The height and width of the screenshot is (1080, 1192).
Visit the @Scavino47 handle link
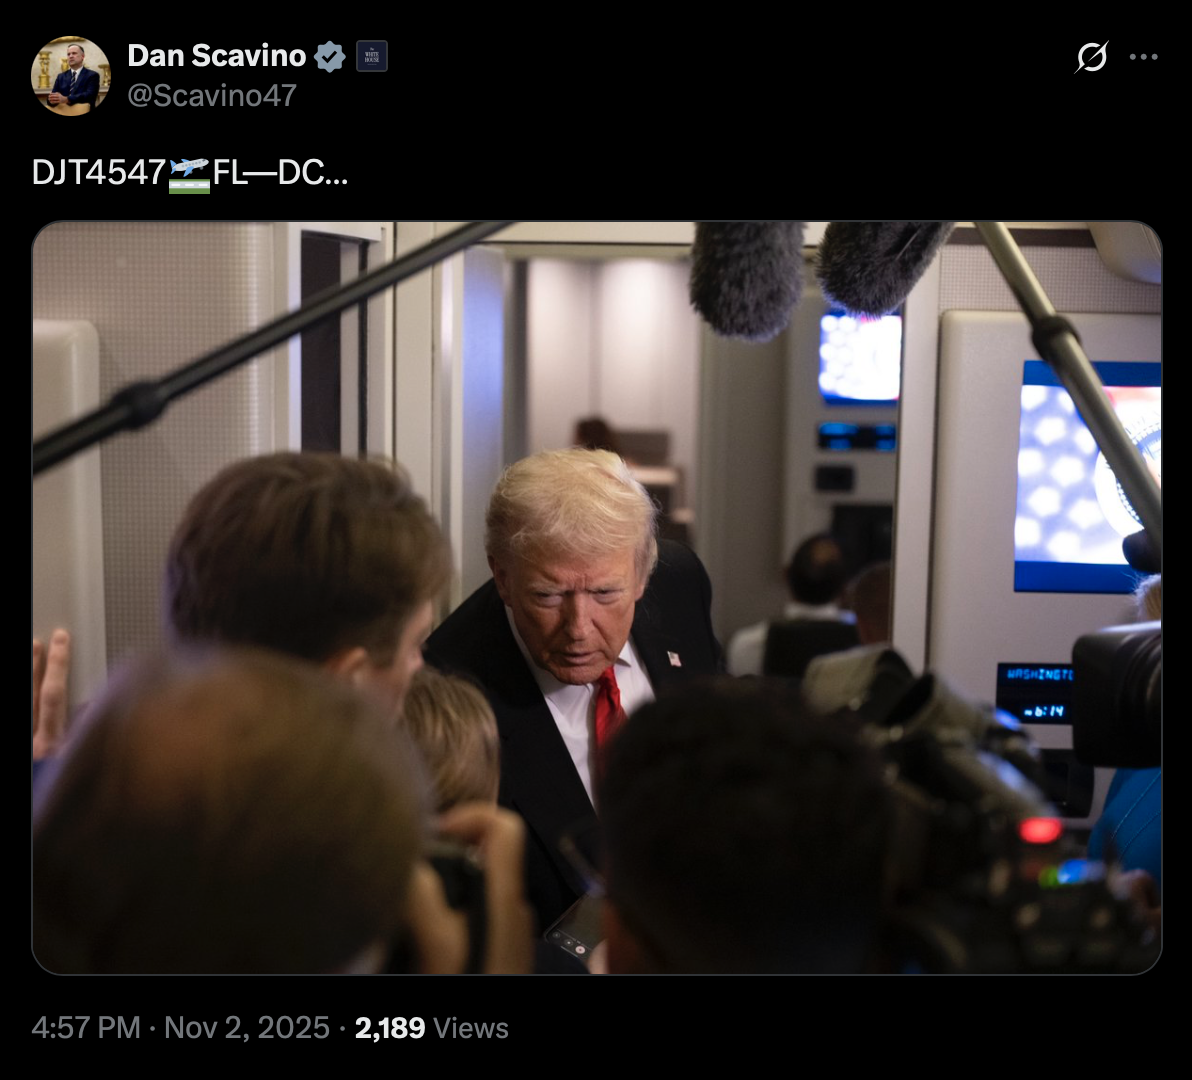coord(211,96)
